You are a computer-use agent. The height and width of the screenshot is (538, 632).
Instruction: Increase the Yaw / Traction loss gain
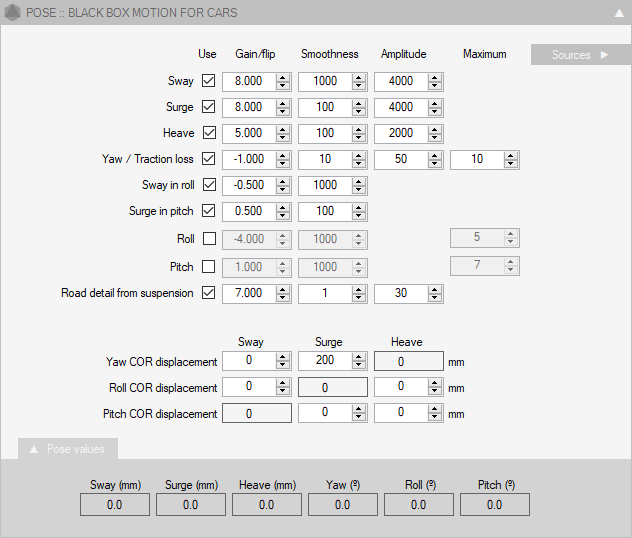click(283, 156)
